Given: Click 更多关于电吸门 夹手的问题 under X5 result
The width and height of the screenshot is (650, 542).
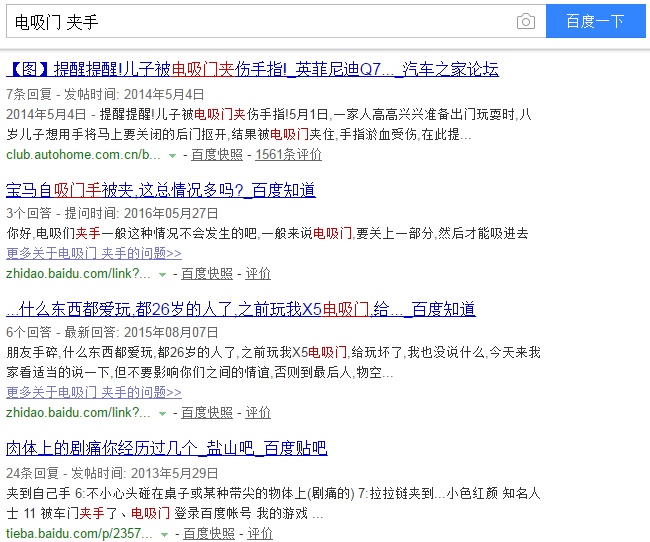Looking at the screenshot, I should click(x=94, y=392).
